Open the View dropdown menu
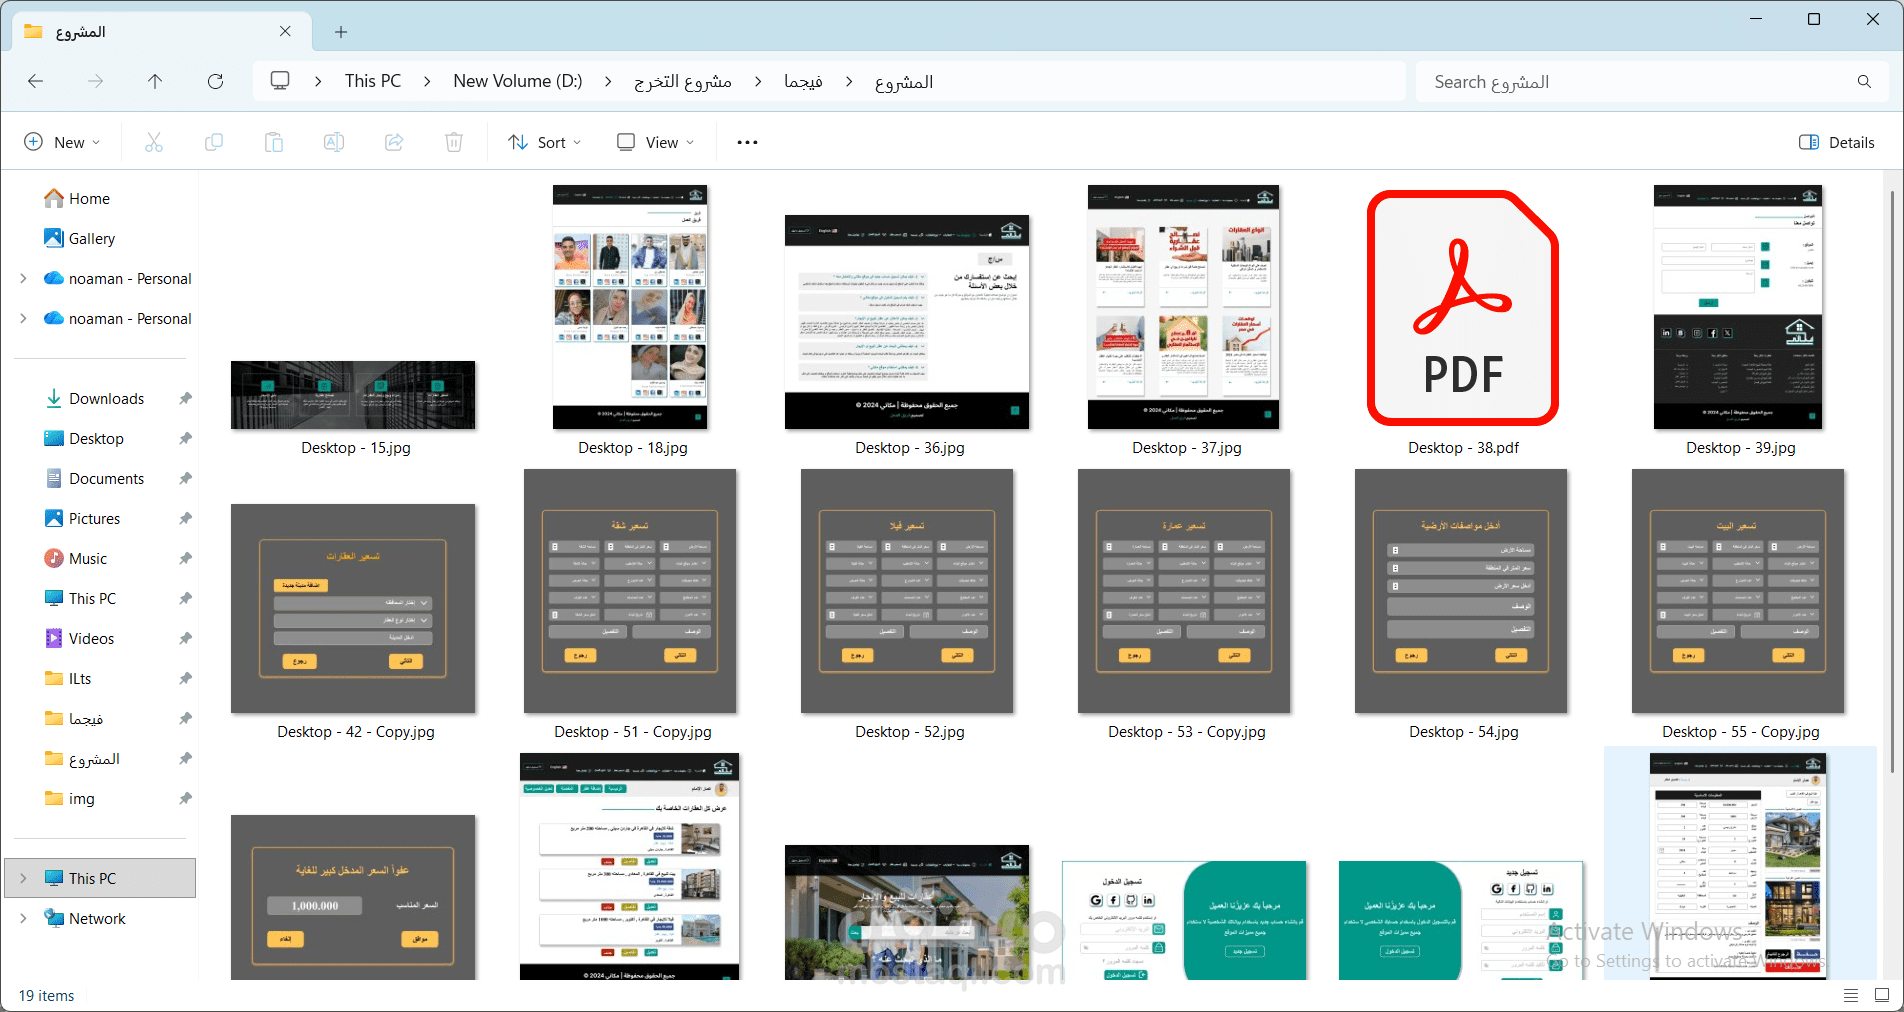The image size is (1904, 1012). (x=655, y=142)
